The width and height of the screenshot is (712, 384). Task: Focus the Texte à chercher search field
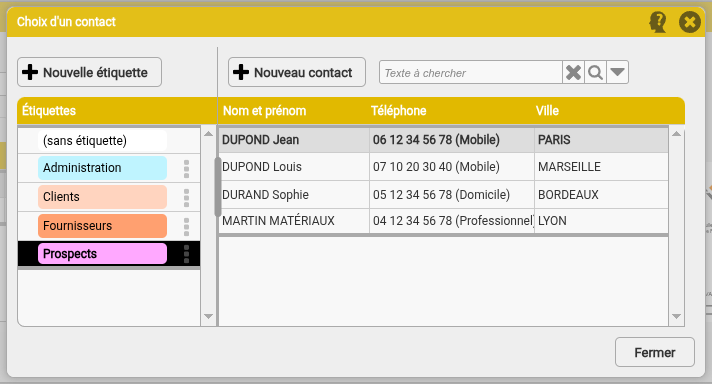click(471, 73)
